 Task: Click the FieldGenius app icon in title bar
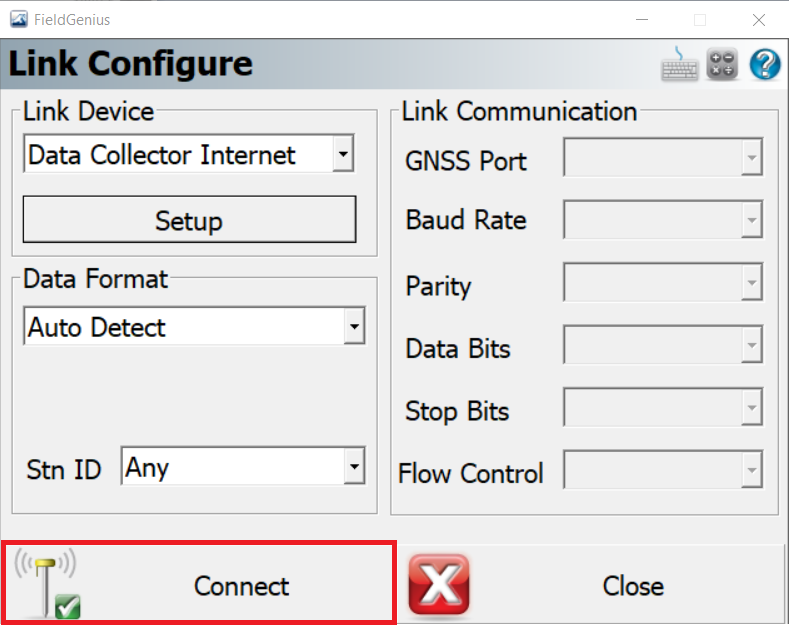pyautogui.click(x=19, y=20)
